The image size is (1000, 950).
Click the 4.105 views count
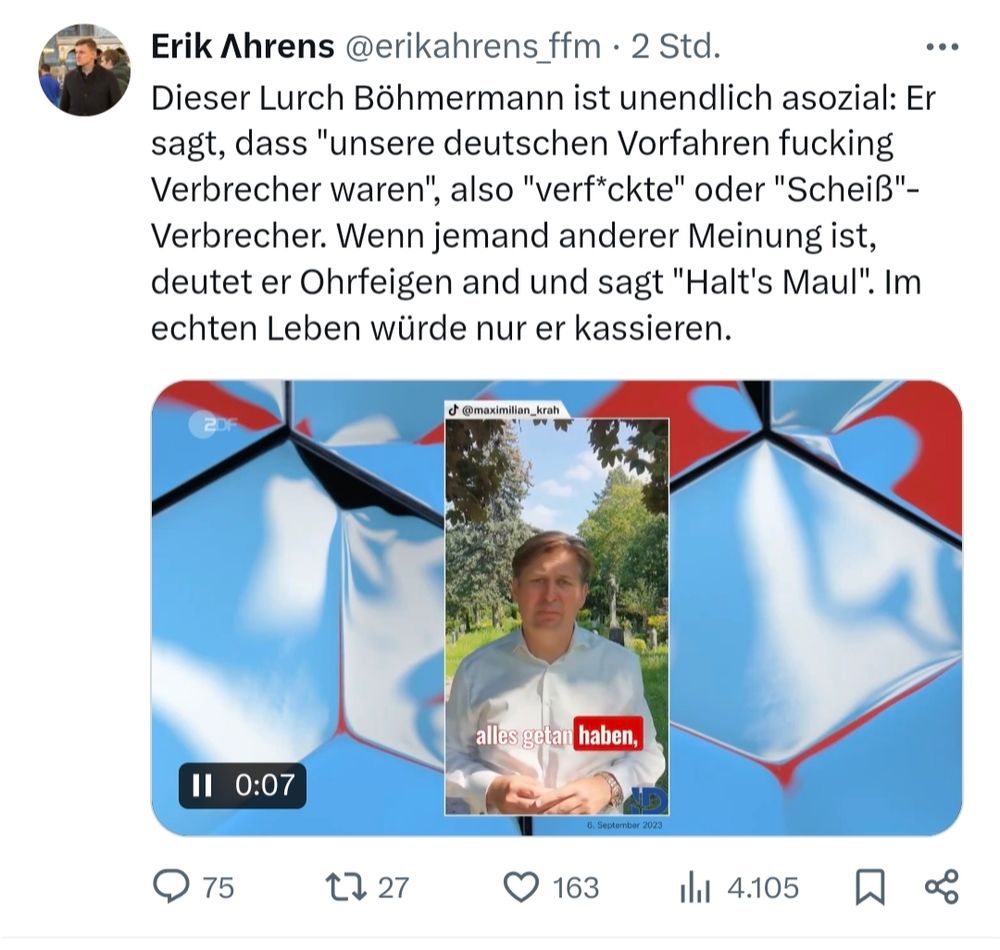pyautogui.click(x=763, y=888)
